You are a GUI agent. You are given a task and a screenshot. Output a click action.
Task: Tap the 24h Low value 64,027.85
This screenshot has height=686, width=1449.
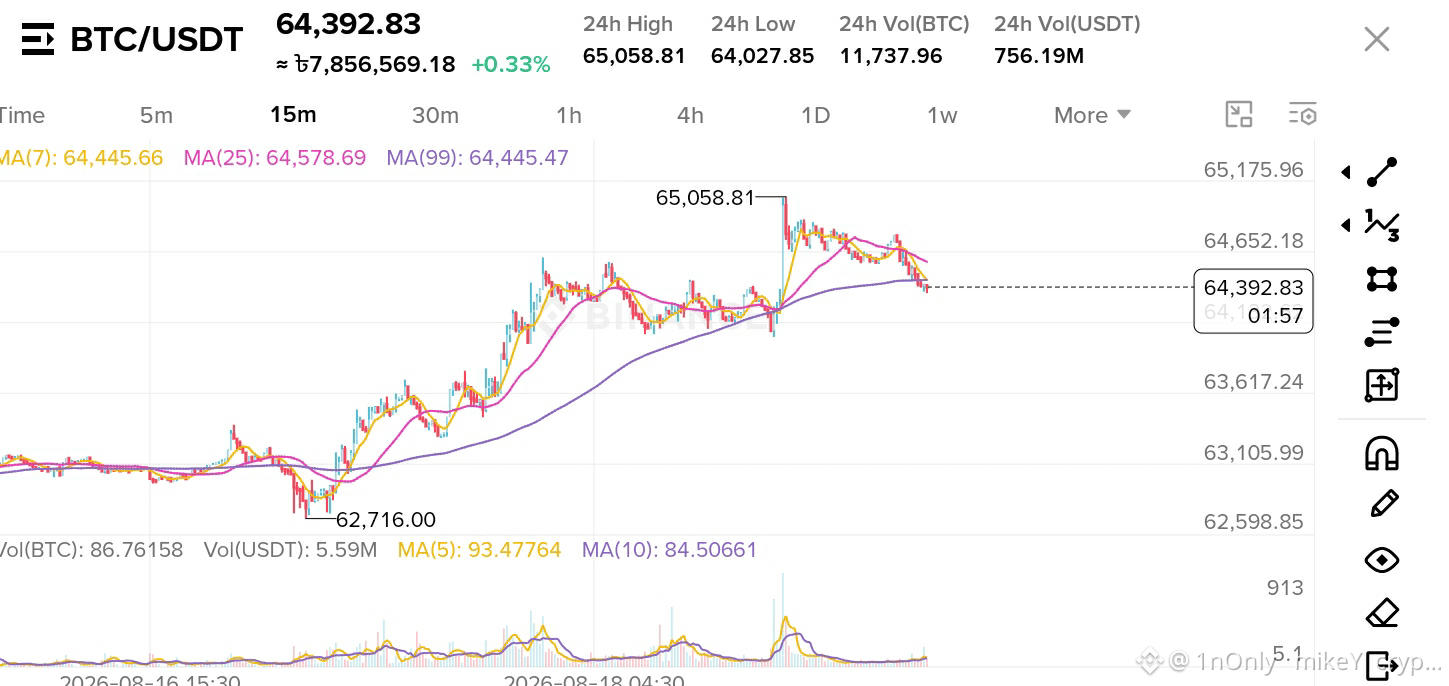coord(762,56)
